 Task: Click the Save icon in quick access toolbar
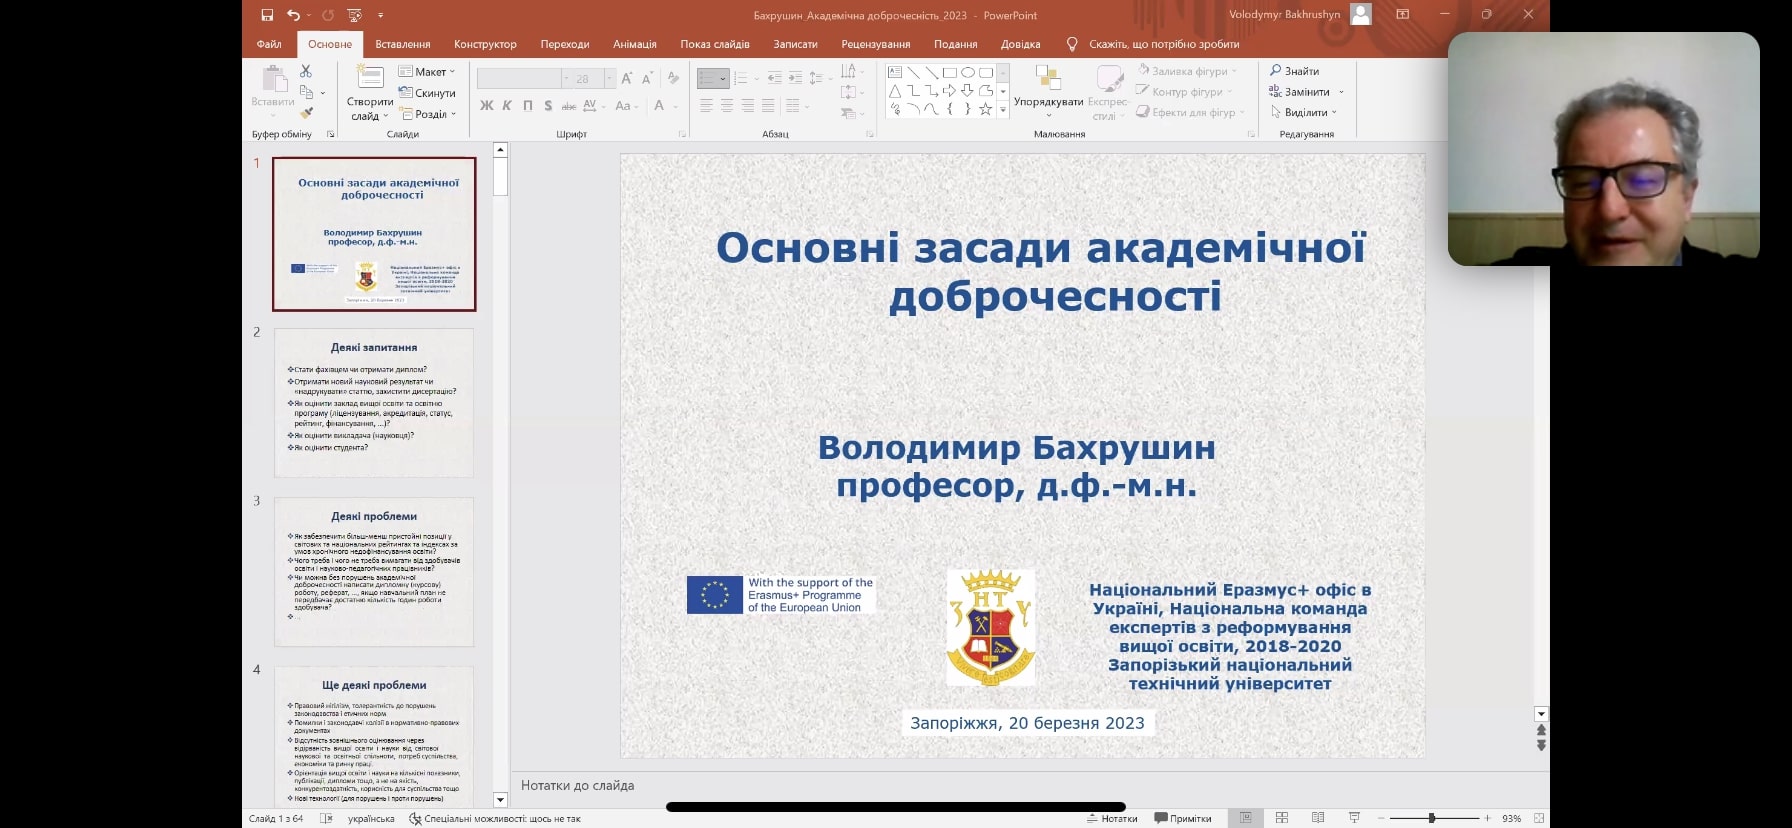(x=267, y=15)
